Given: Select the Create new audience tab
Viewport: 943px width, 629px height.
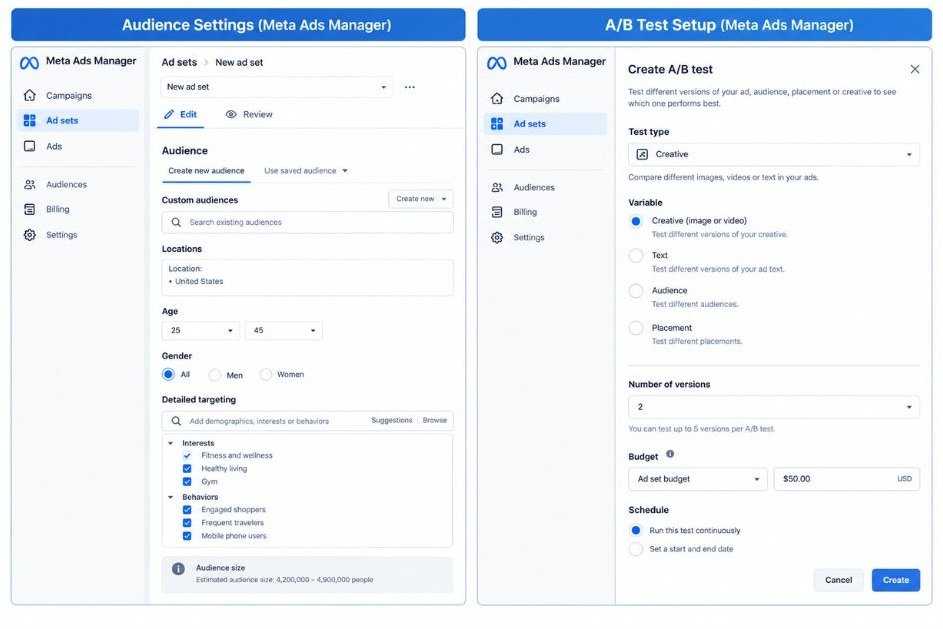Looking at the screenshot, I should click(x=206, y=171).
